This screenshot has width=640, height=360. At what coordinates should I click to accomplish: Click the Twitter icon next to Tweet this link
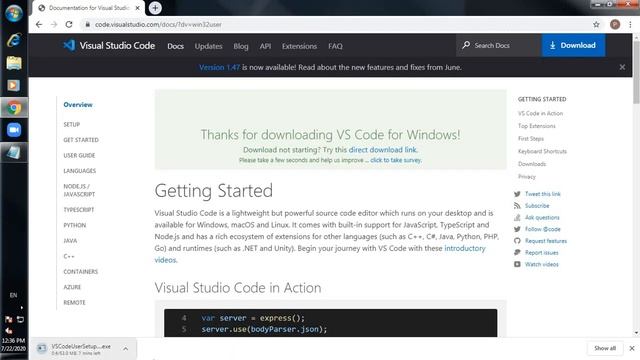coord(517,194)
